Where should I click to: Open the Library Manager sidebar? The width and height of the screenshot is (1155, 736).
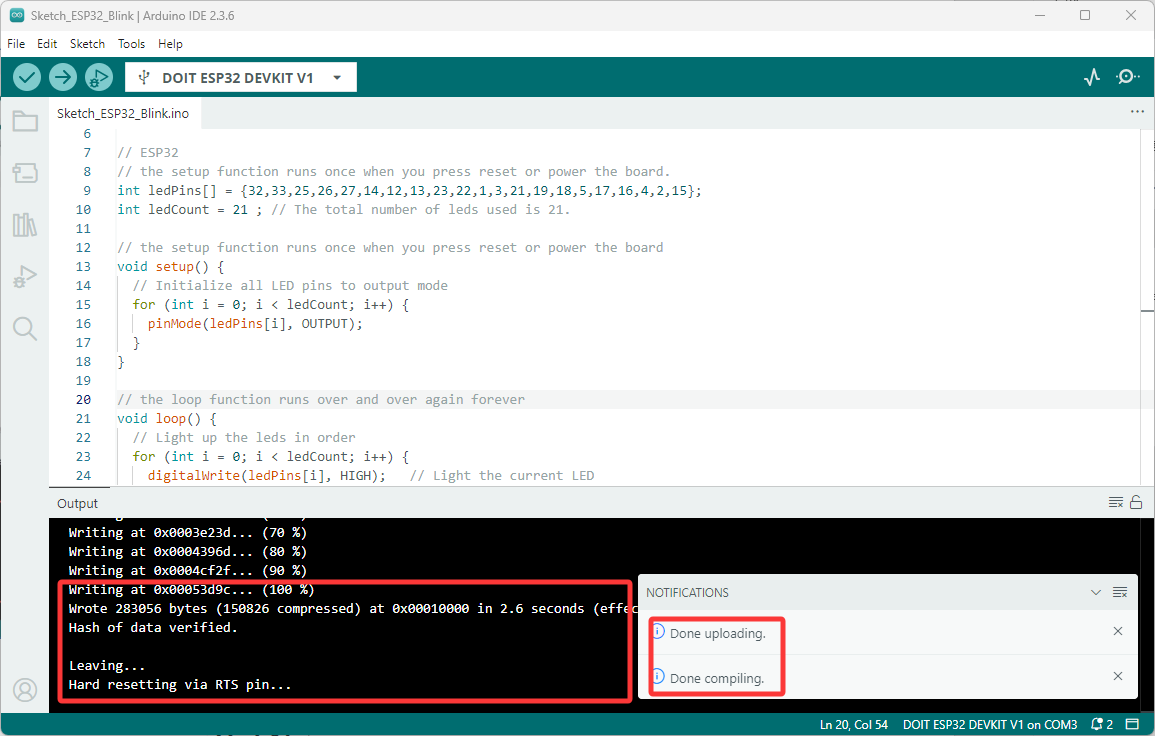pyautogui.click(x=25, y=225)
